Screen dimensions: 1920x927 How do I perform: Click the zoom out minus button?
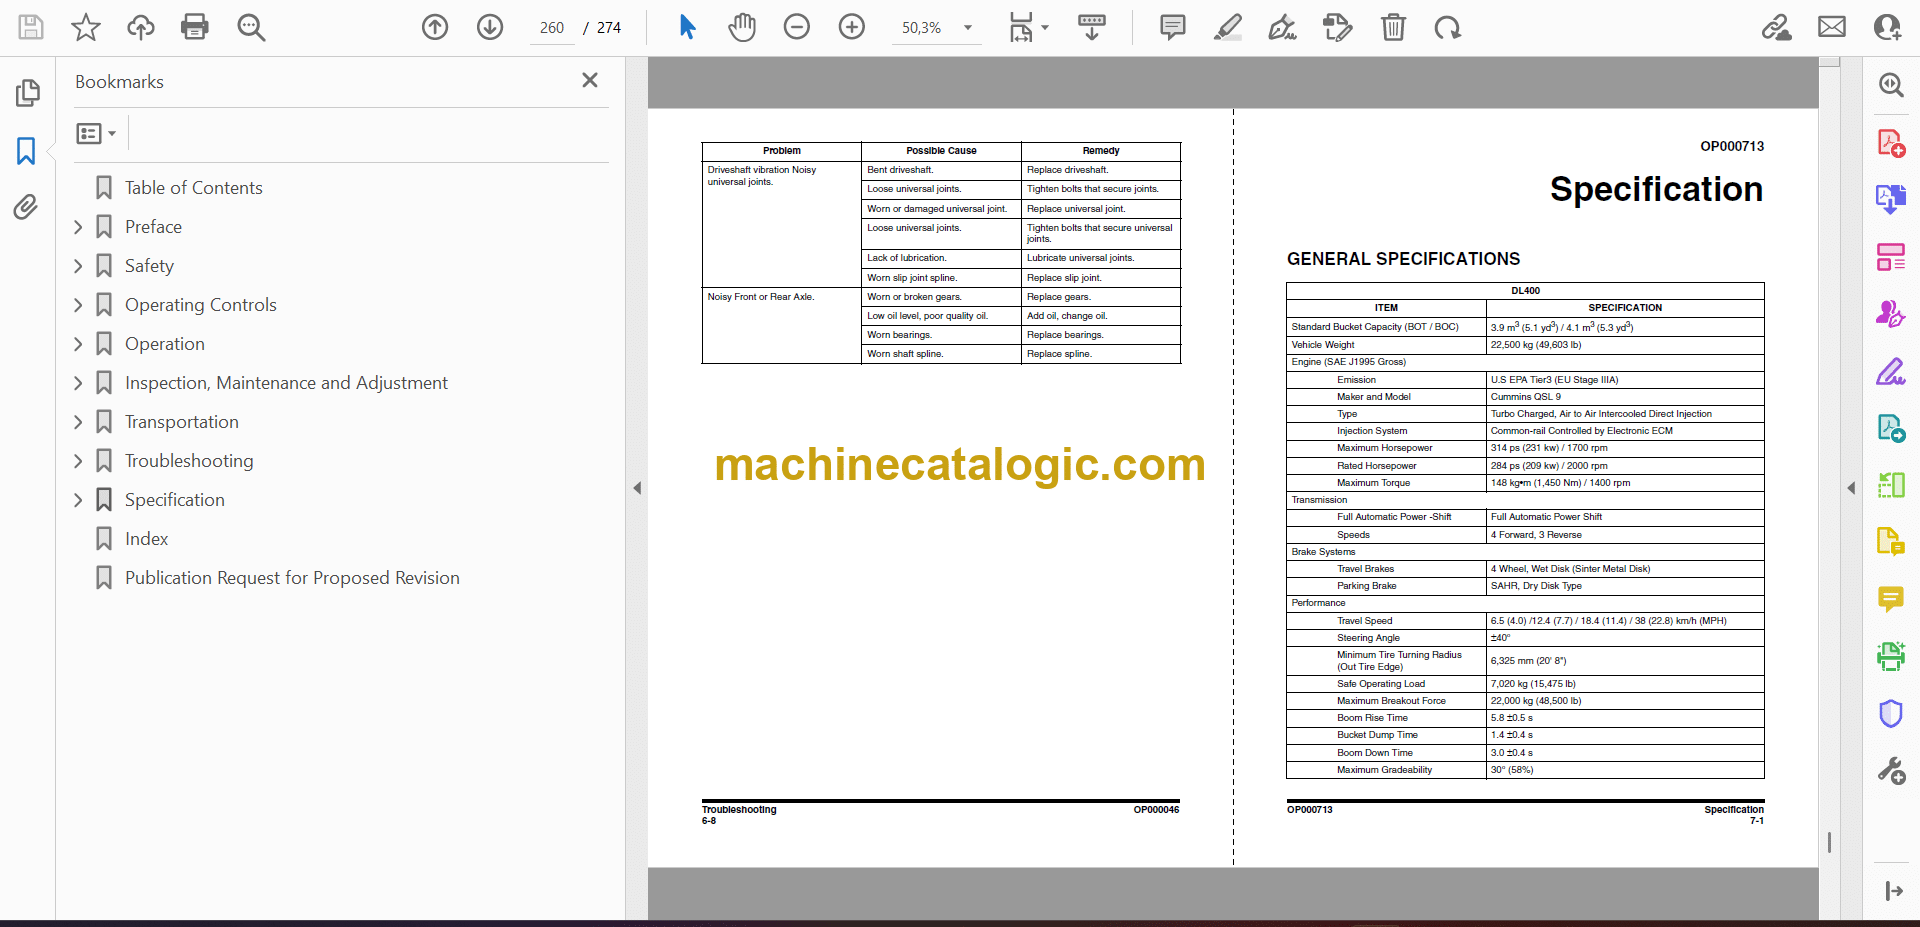coord(796,27)
